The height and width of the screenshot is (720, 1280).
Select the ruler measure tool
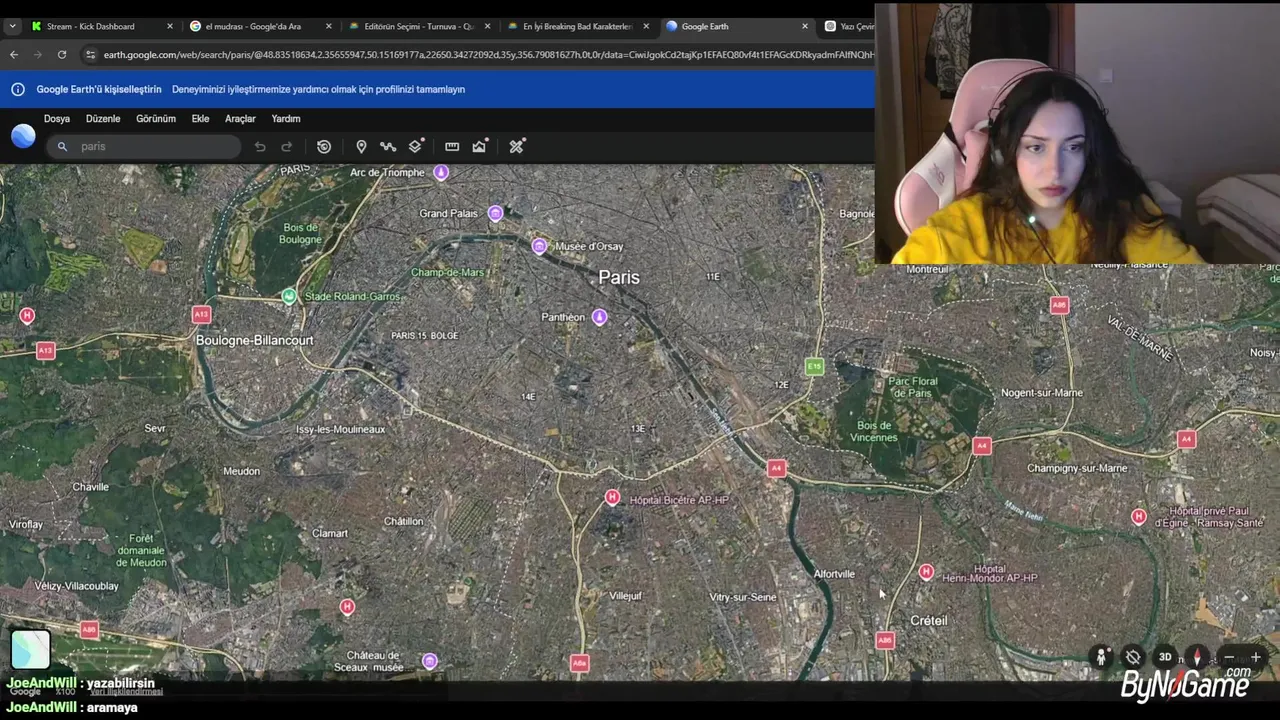(452, 147)
